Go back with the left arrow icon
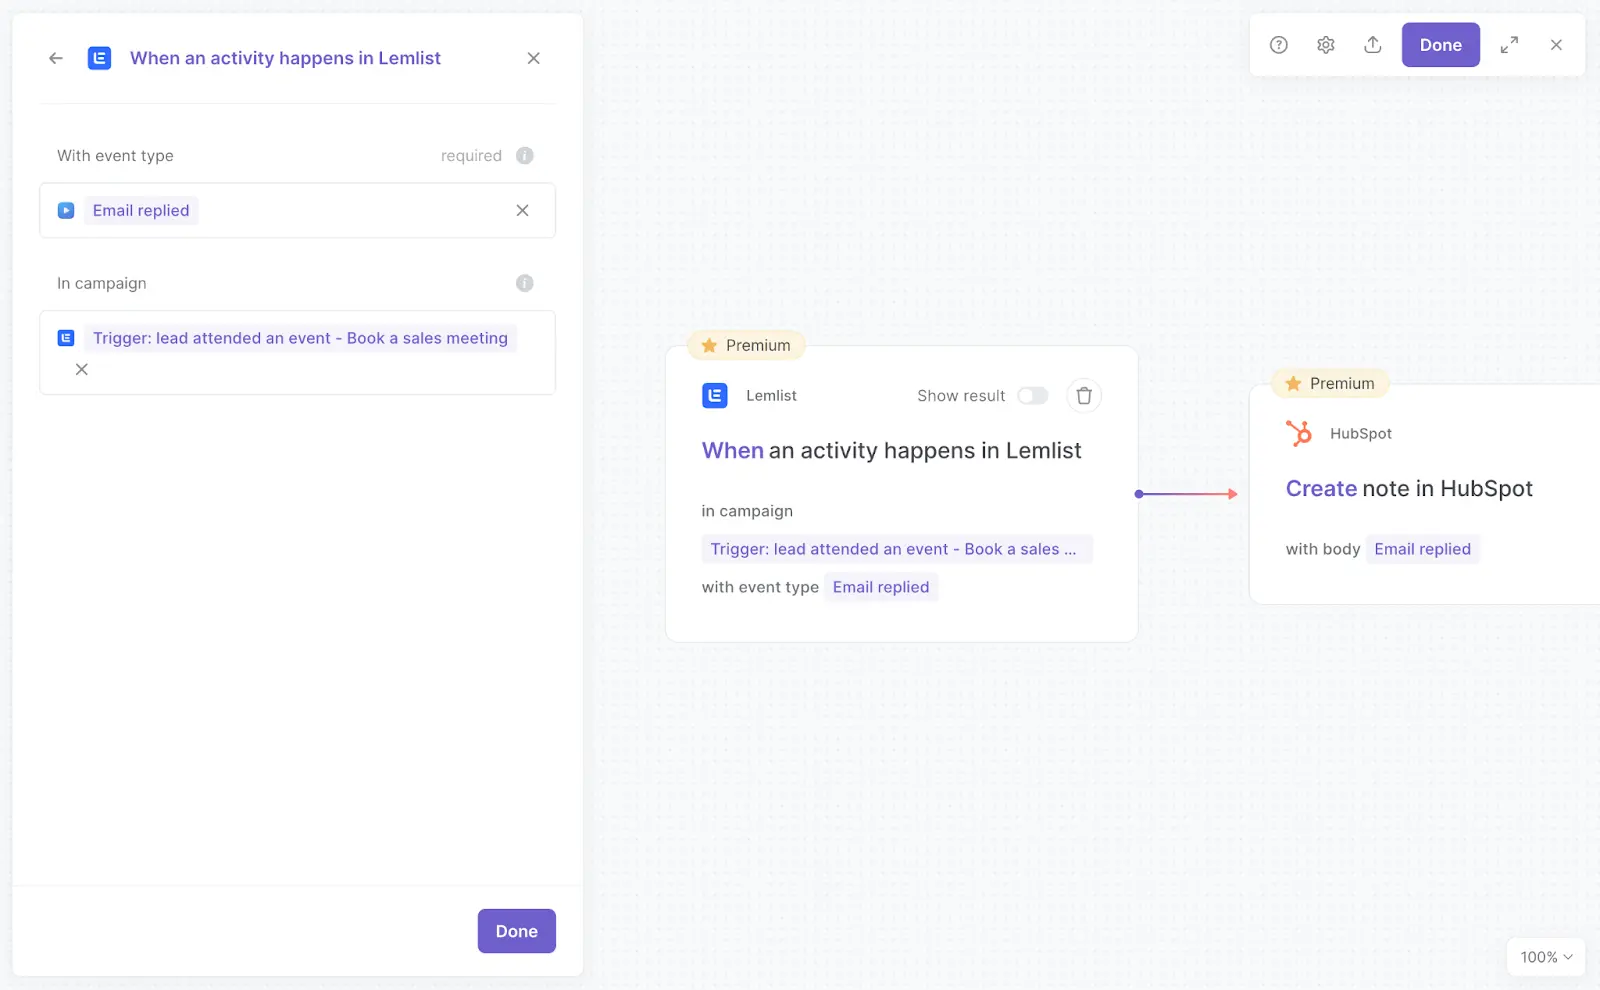 click(x=56, y=58)
